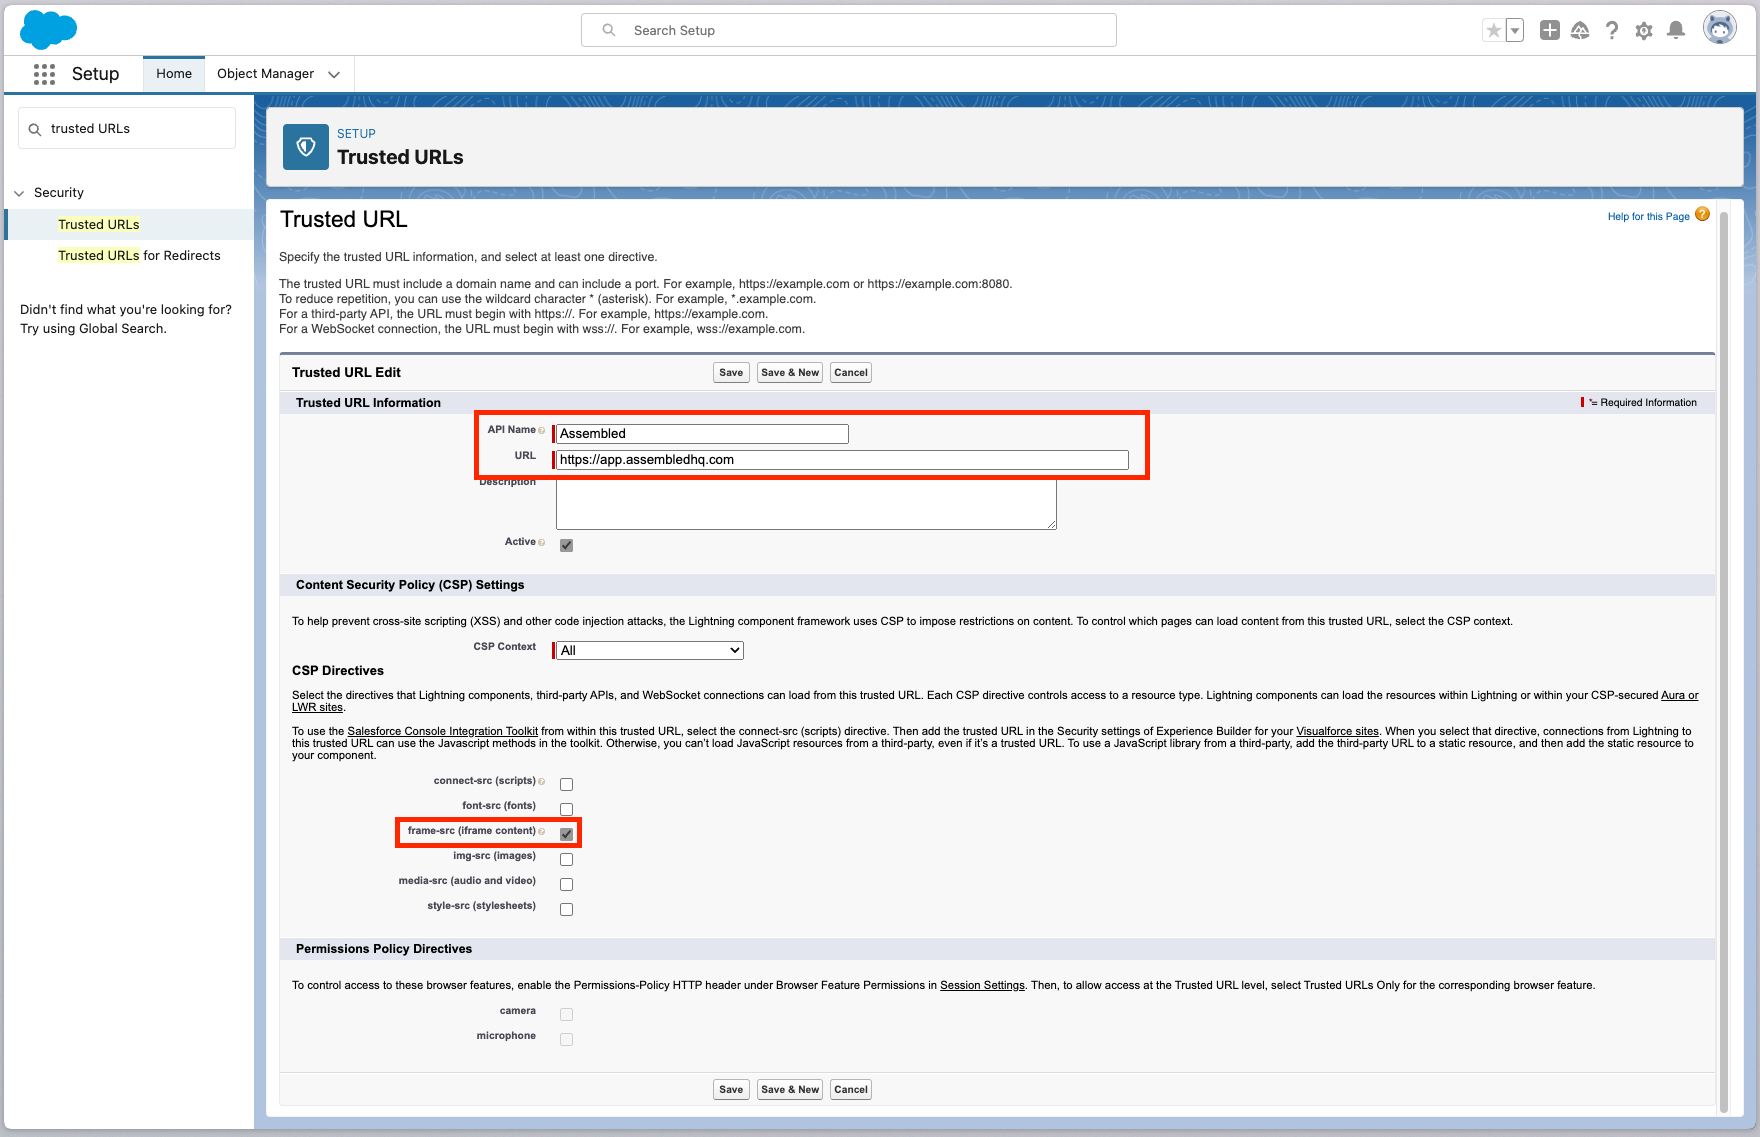This screenshot has width=1760, height=1137.
Task: Click the Active field info help icon
Action: click(x=542, y=542)
